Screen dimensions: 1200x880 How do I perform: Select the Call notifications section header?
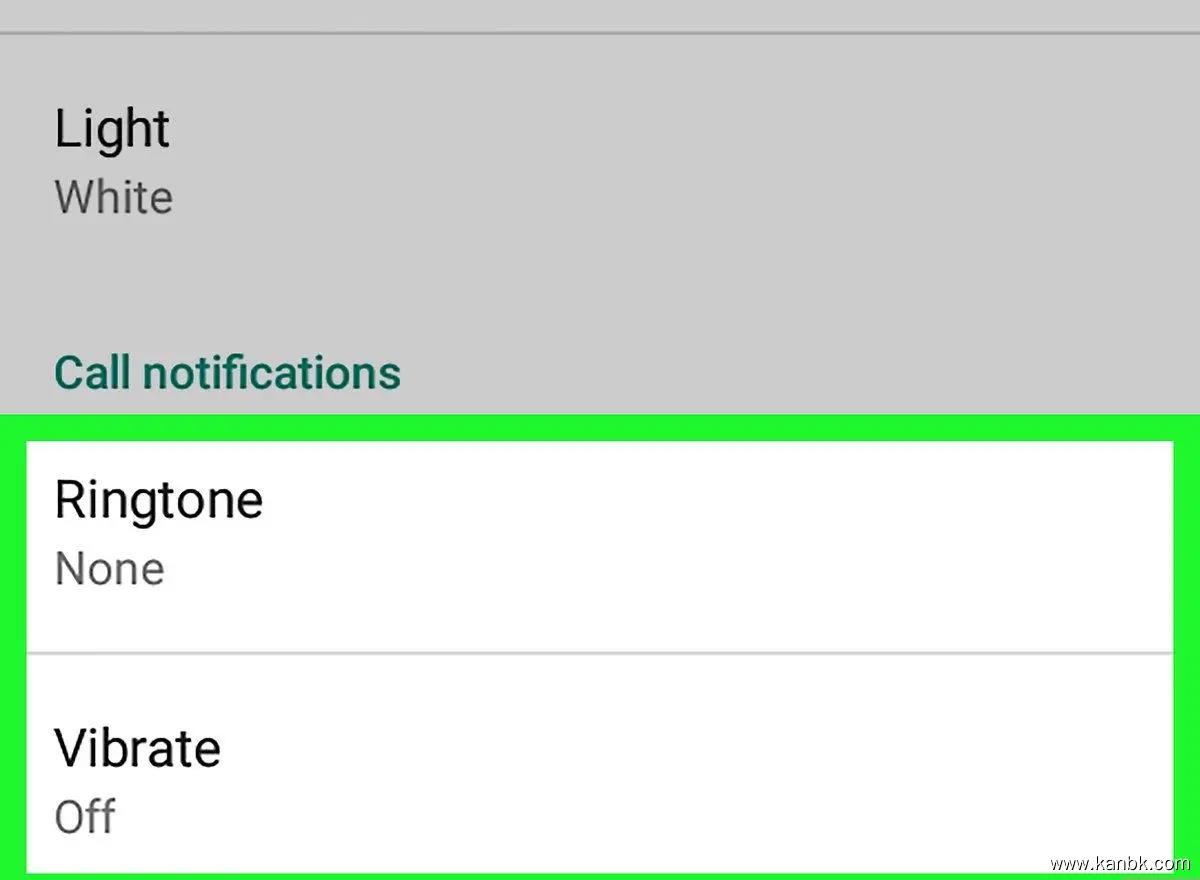pyautogui.click(x=227, y=372)
